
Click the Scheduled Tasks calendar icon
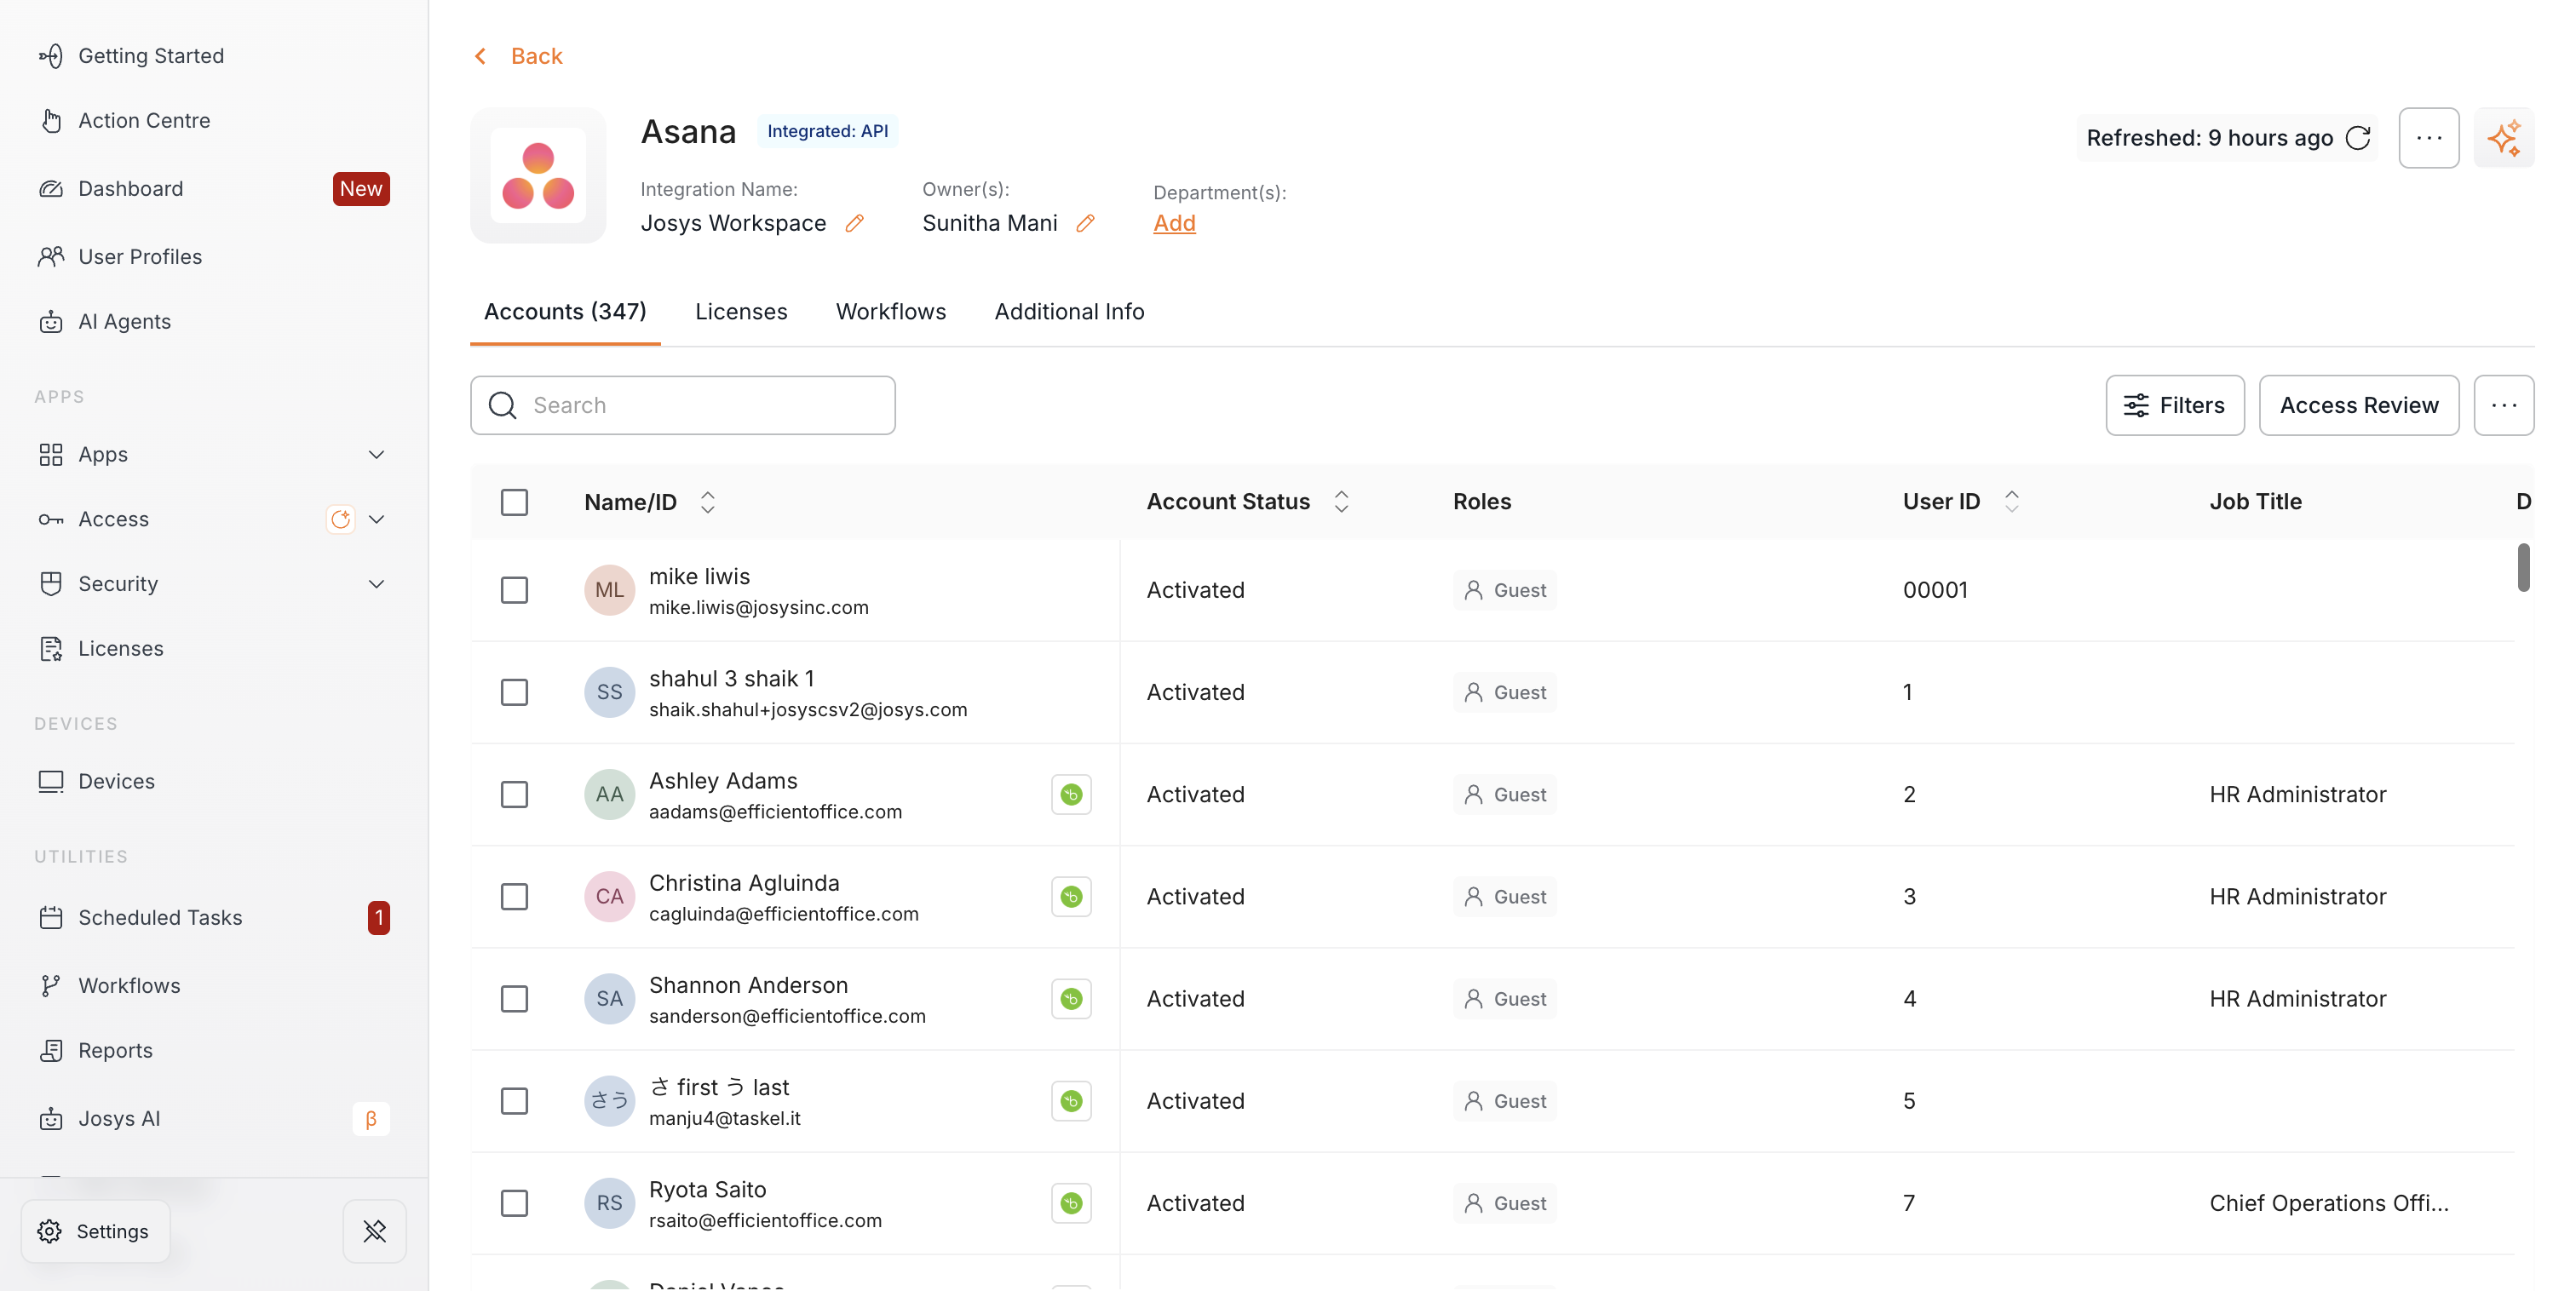[x=51, y=917]
